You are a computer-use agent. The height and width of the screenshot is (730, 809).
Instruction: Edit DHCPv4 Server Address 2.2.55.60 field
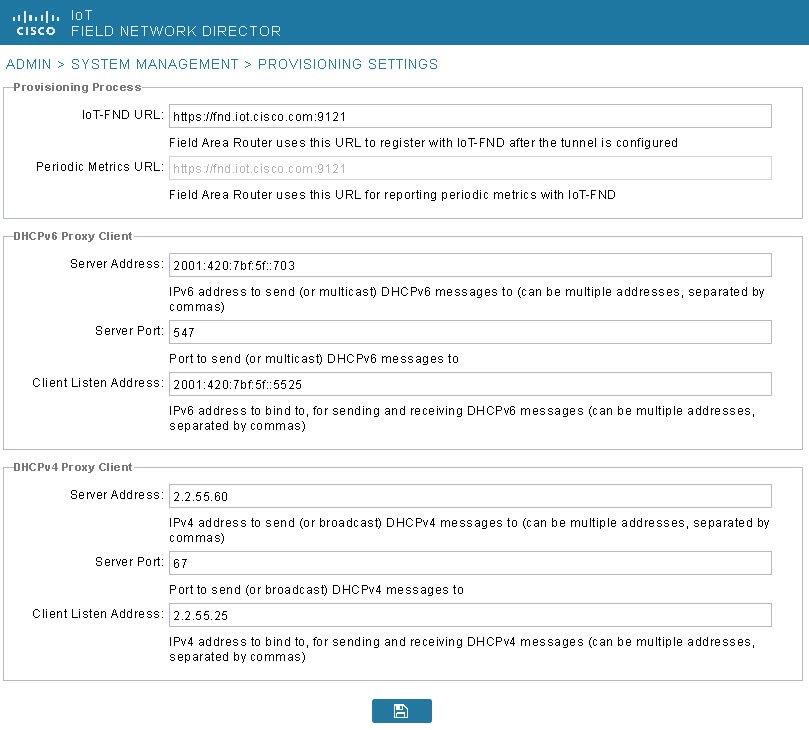470,496
